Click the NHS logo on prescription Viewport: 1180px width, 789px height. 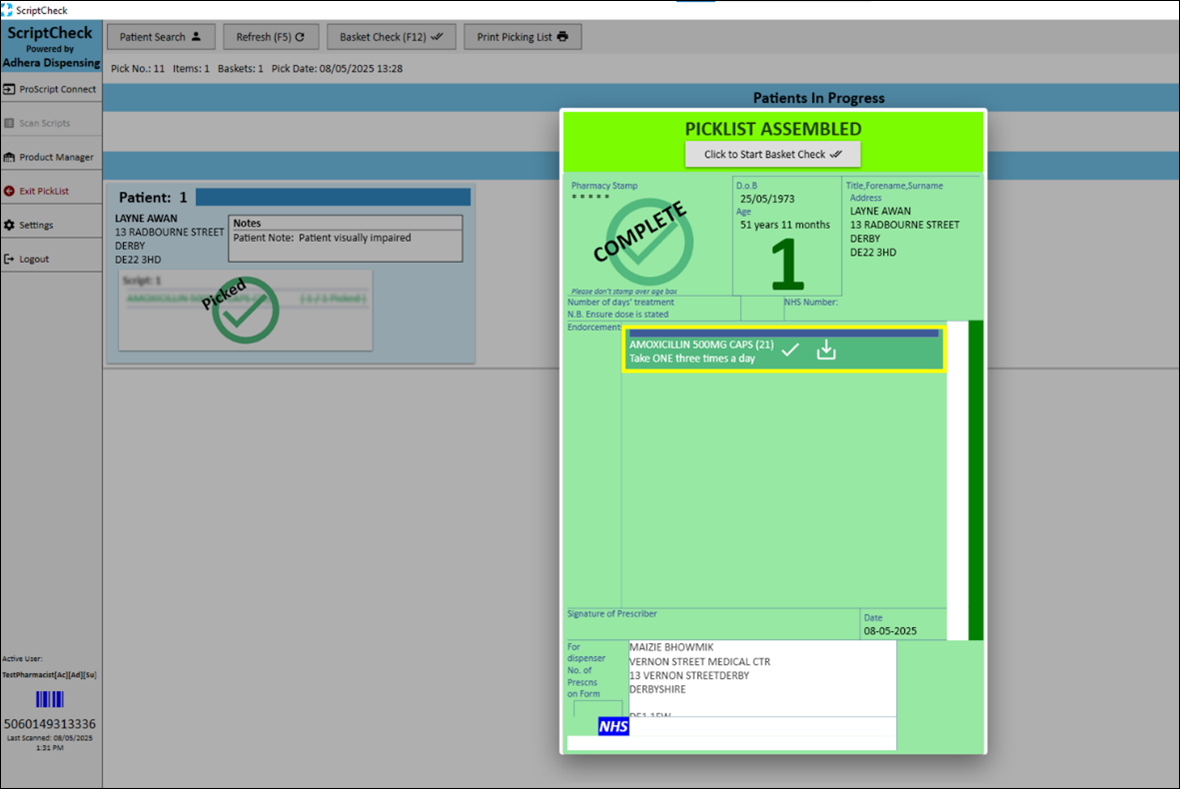coord(613,727)
